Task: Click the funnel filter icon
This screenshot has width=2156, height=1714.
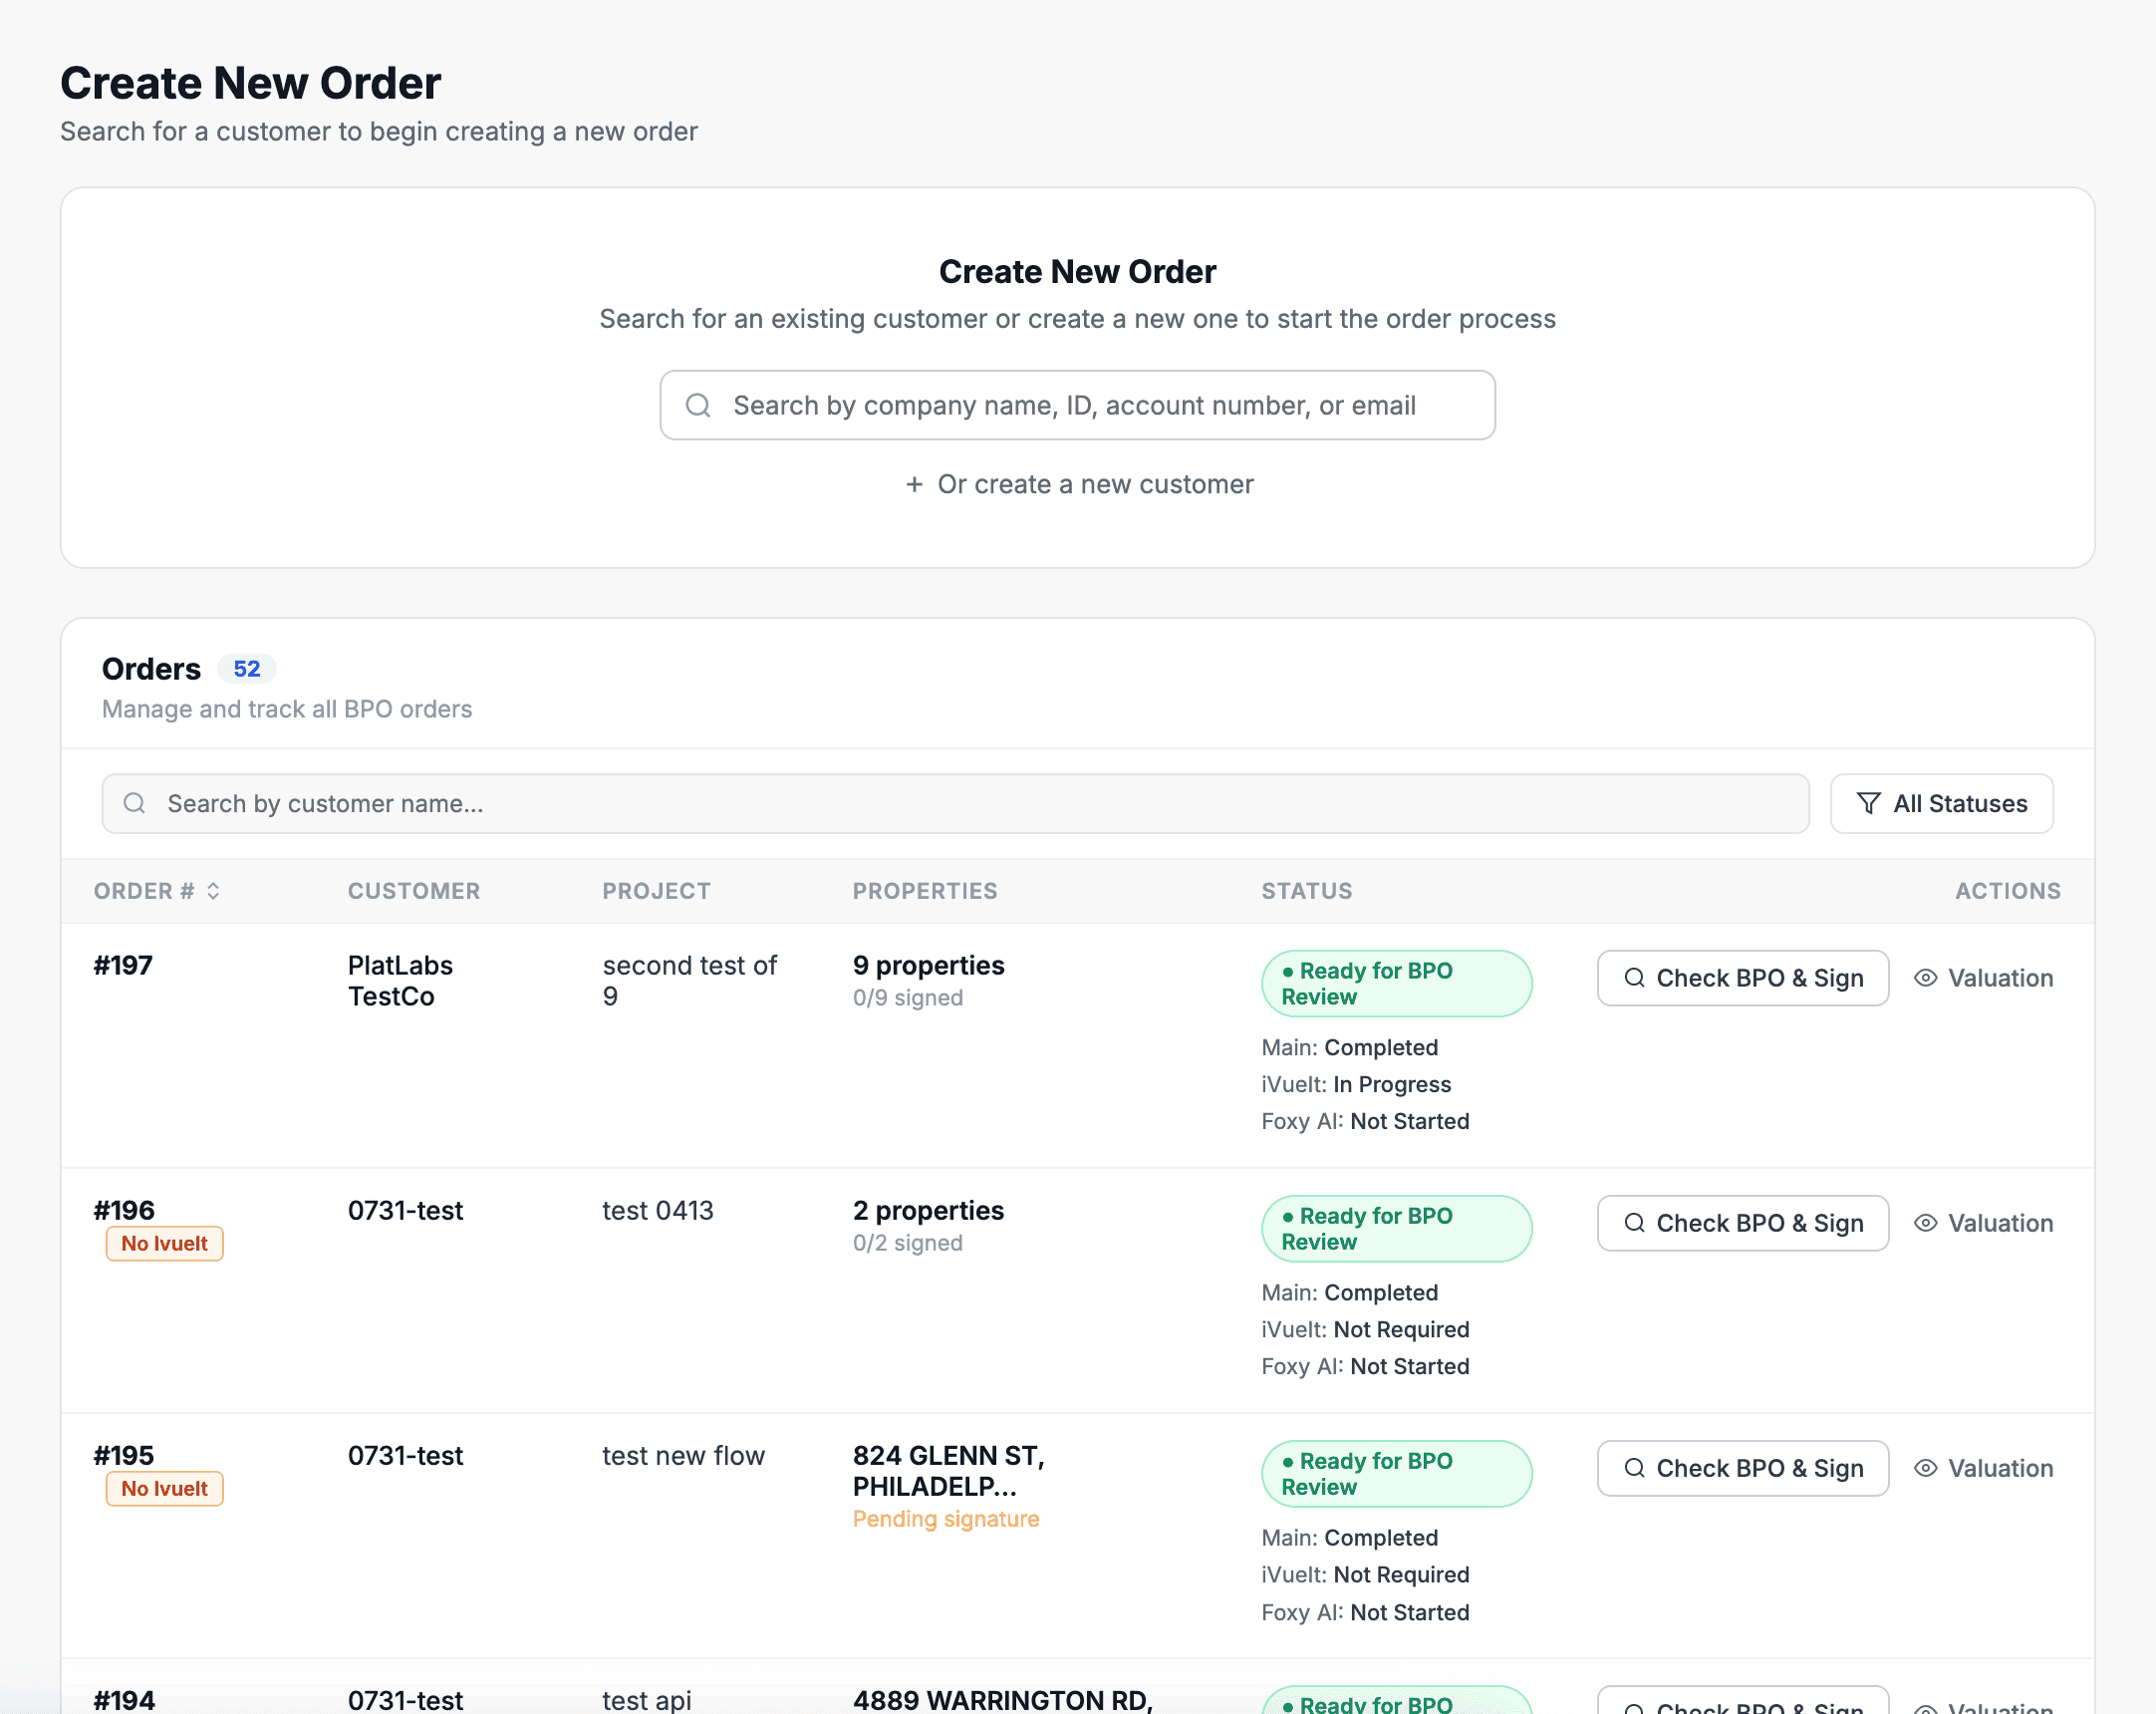Action: [1867, 803]
